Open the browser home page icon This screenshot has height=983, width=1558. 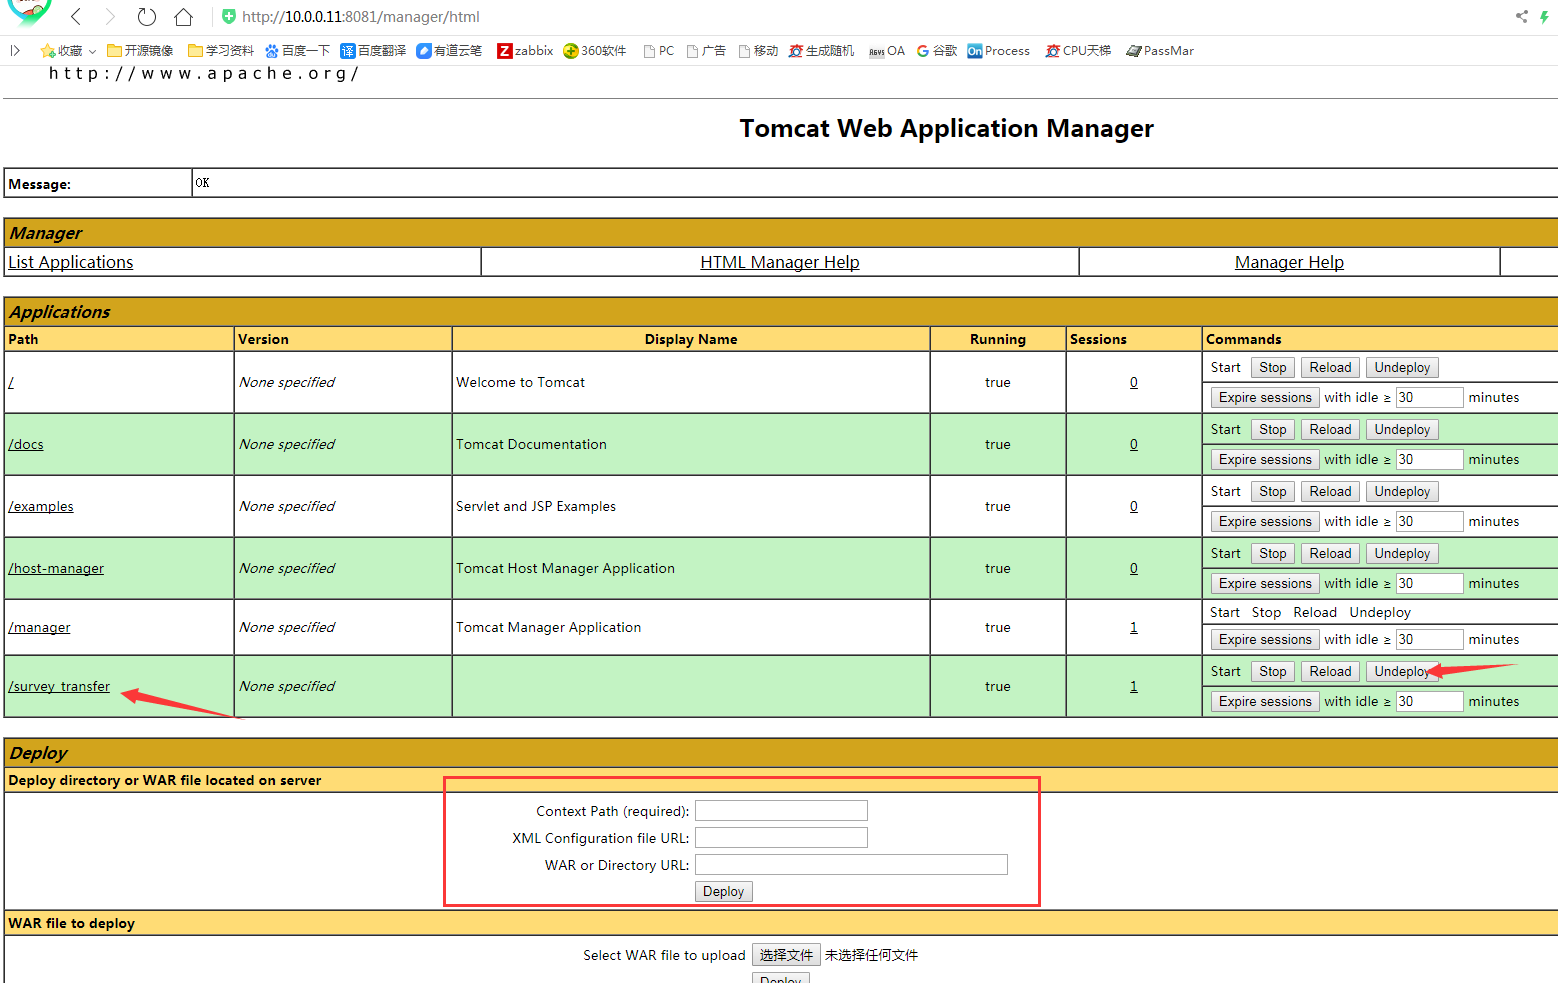point(183,16)
